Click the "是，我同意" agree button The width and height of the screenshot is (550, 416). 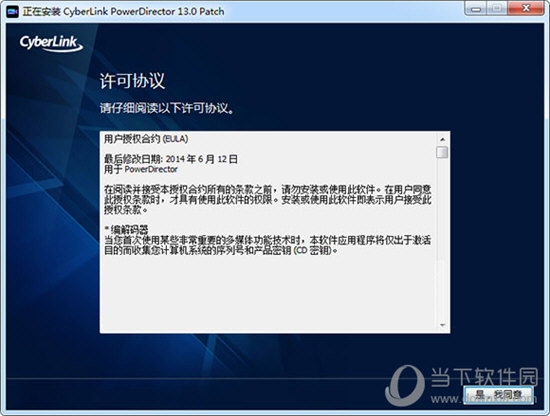pyautogui.click(x=498, y=395)
